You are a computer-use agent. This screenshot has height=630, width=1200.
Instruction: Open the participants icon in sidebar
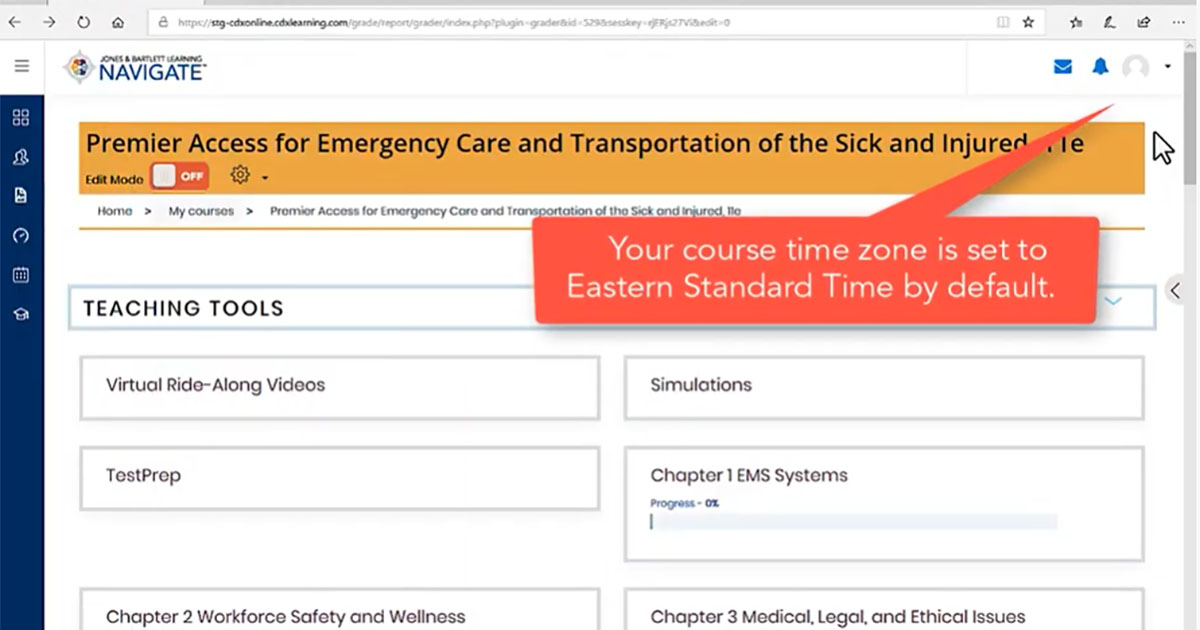[21, 157]
